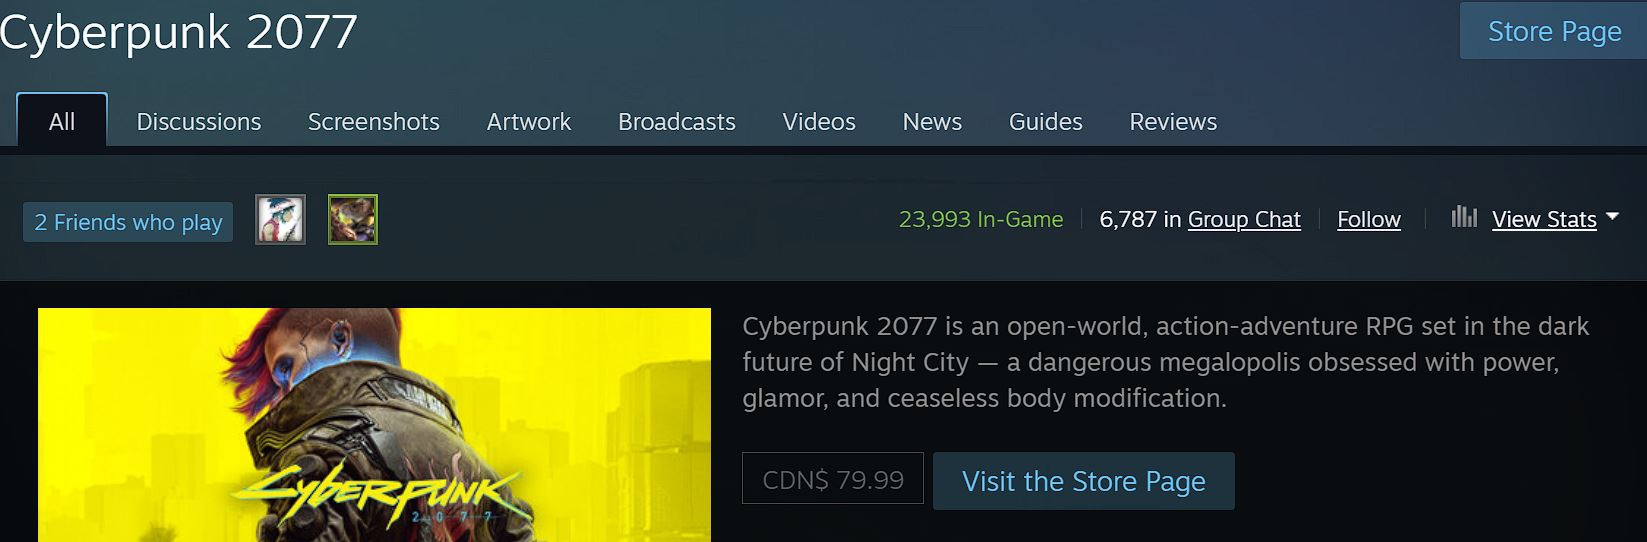Click Visit the Store Page button
The image size is (1647, 542).
coord(1084,481)
